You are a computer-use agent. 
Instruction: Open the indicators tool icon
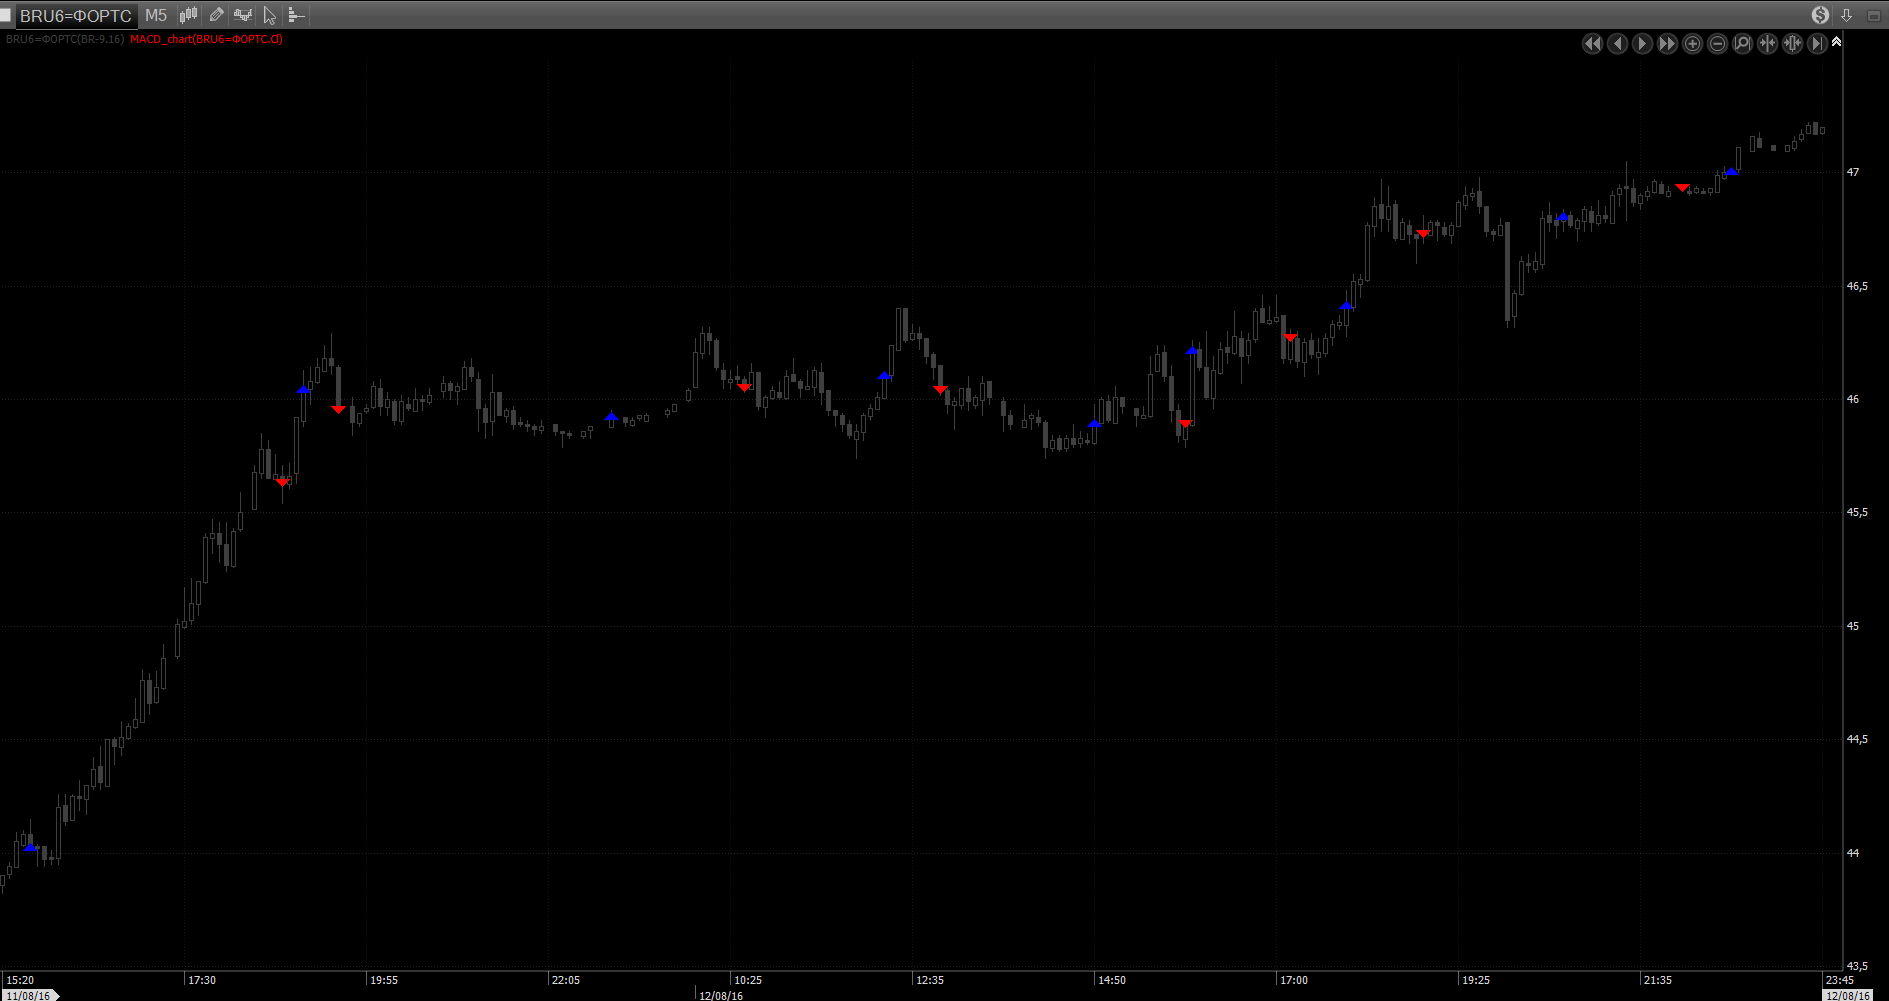243,15
